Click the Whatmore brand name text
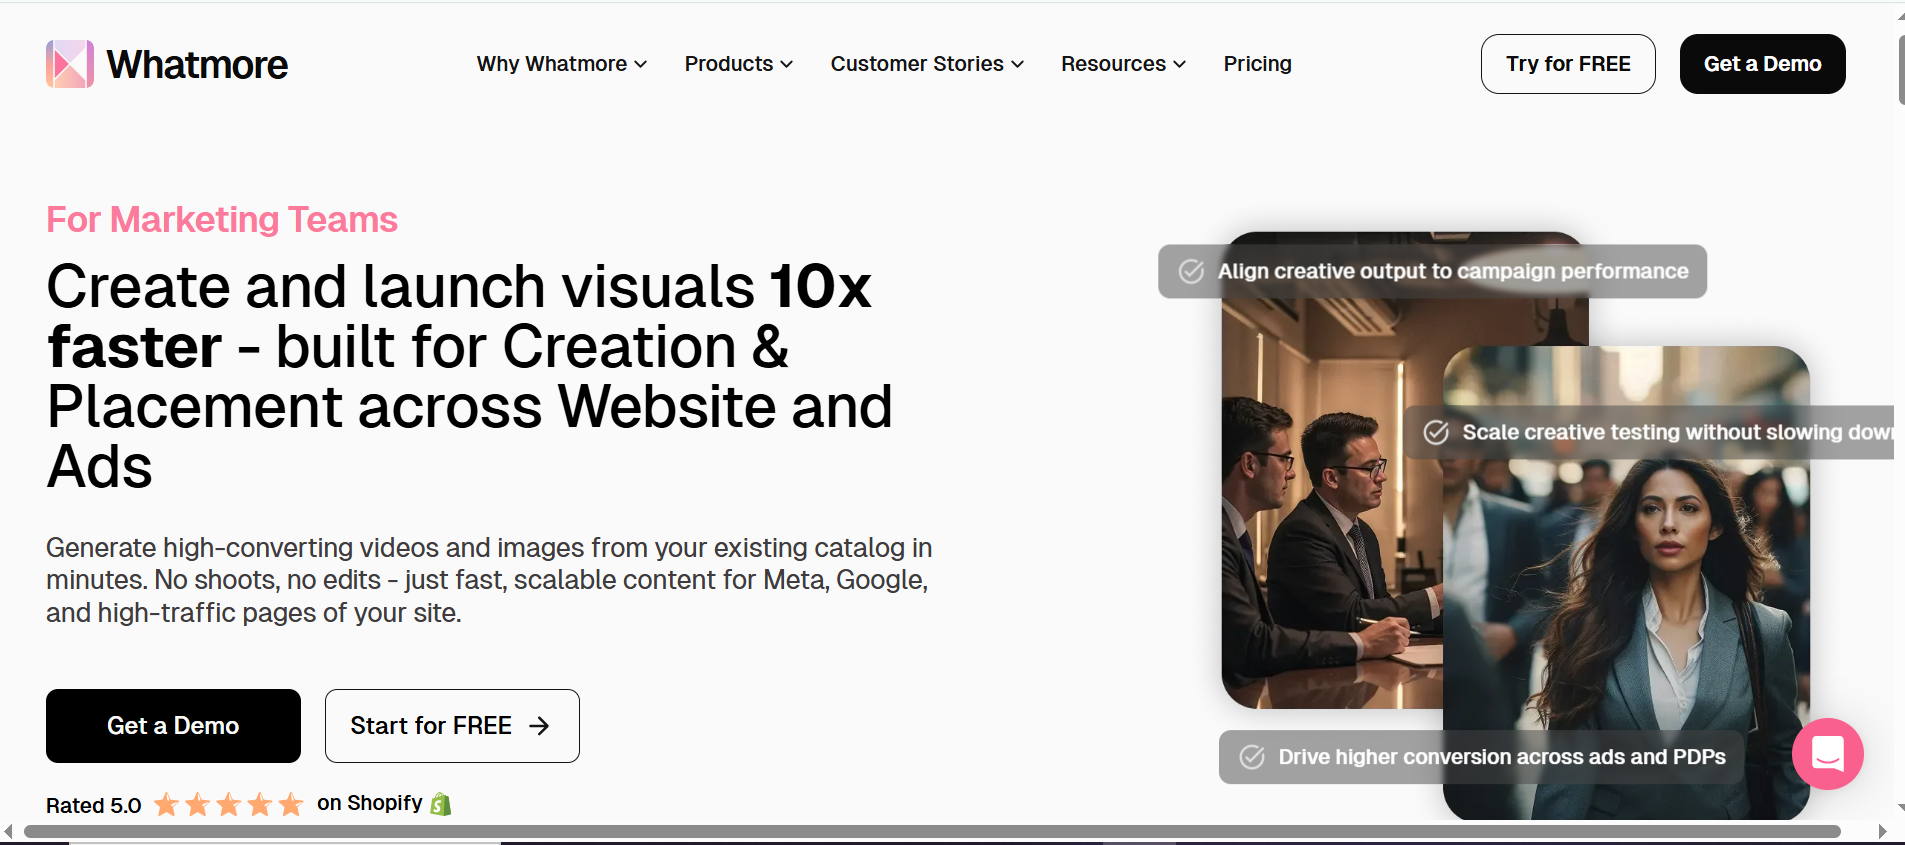 pos(197,65)
